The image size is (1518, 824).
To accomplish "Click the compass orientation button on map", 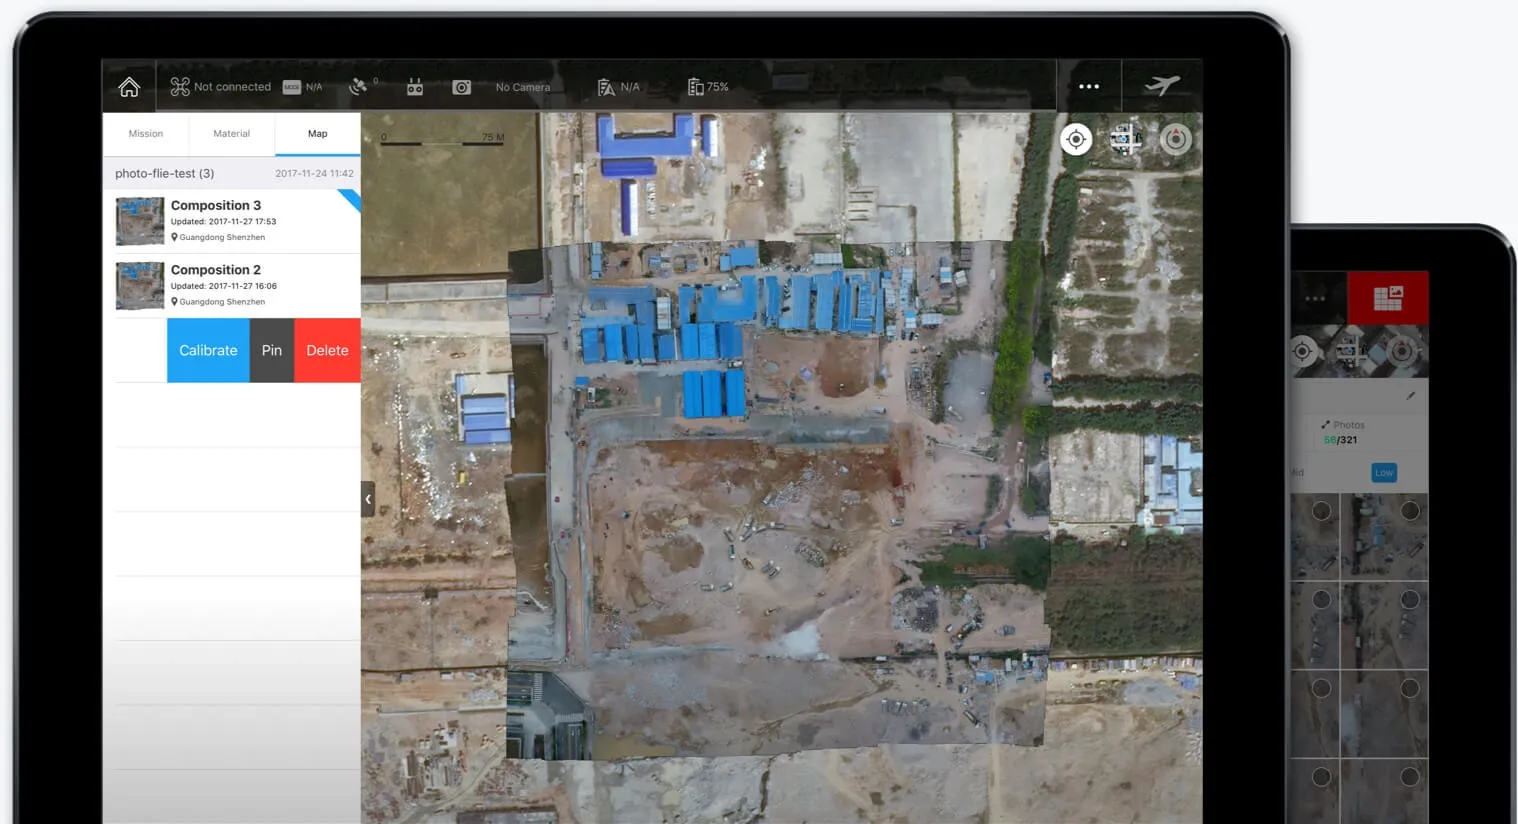I will pos(1176,139).
